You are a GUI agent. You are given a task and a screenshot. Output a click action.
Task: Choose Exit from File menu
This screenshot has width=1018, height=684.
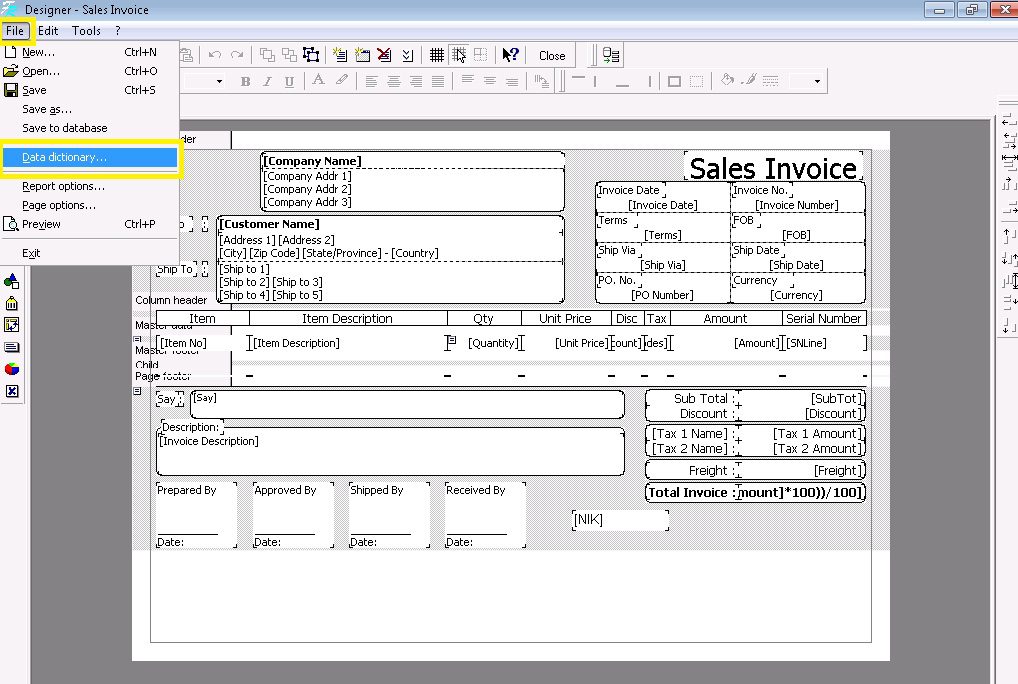click(90, 253)
